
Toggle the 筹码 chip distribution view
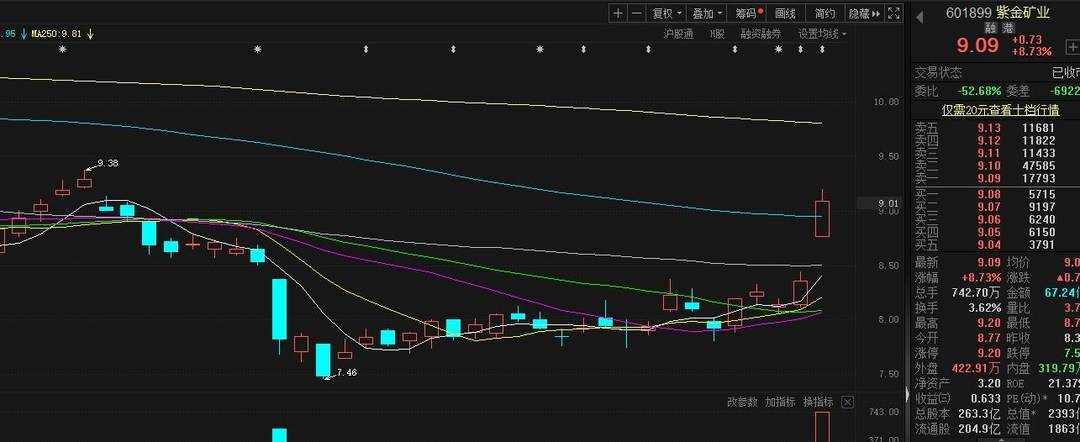[x=748, y=13]
